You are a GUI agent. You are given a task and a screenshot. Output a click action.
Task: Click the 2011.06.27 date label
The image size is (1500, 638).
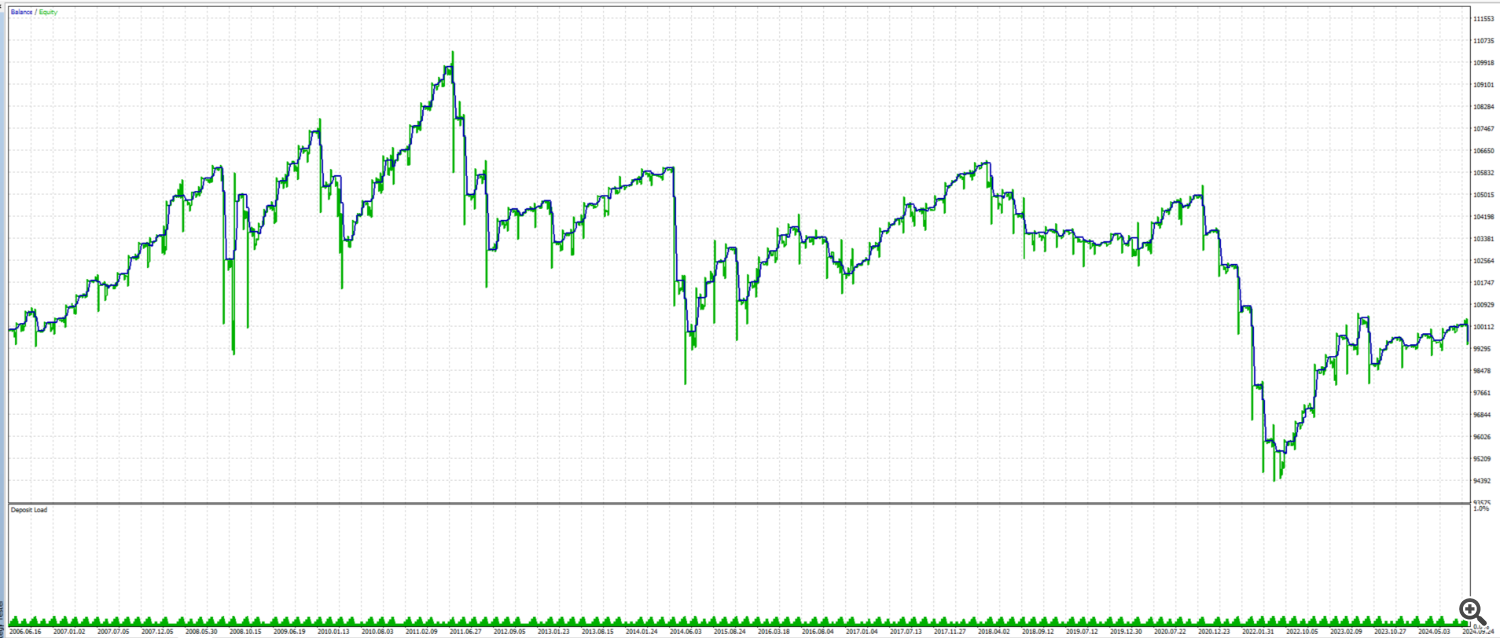463,632
